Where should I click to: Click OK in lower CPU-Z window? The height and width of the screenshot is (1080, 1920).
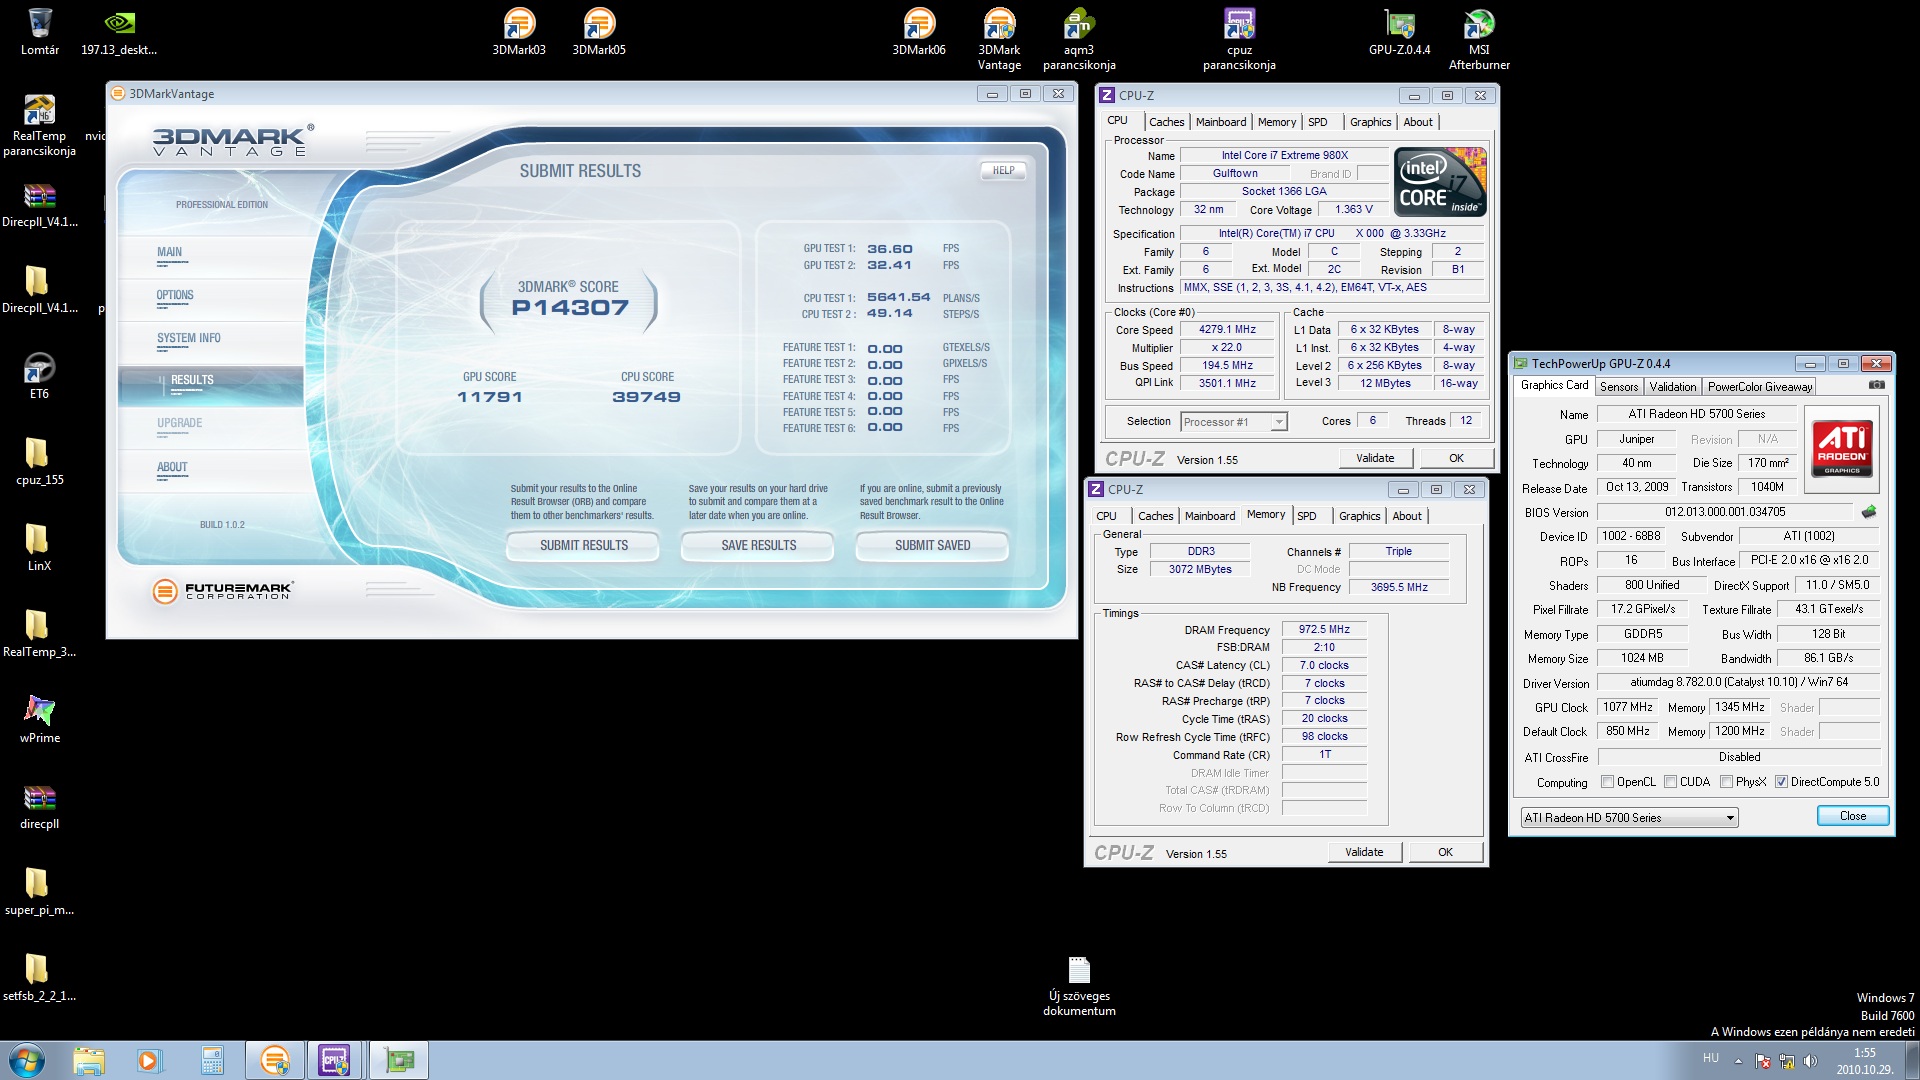(1445, 852)
